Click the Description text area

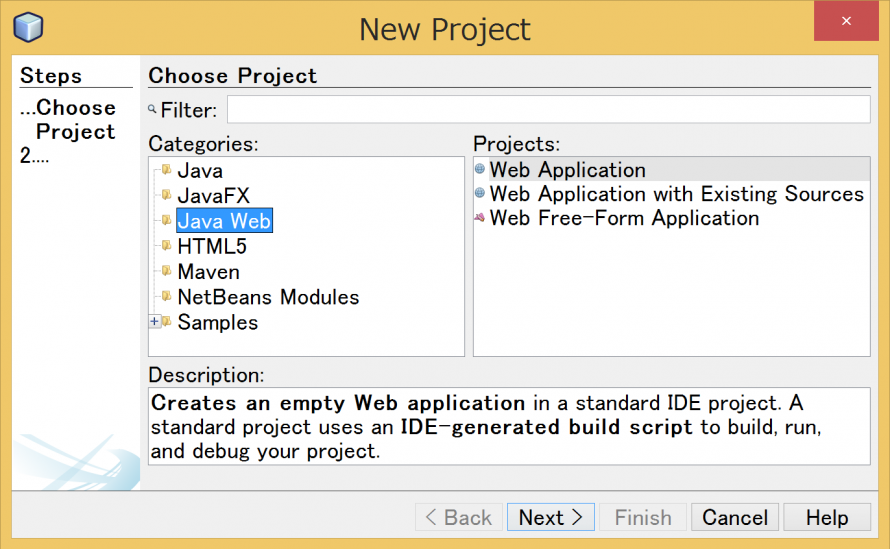click(x=509, y=427)
